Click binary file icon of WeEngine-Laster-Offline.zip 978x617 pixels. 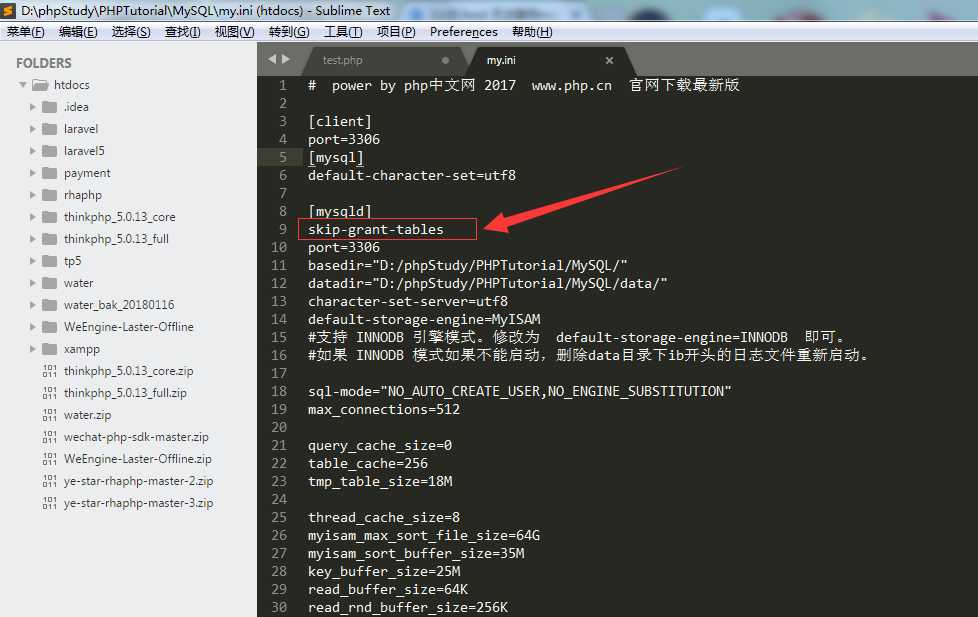tap(50, 459)
